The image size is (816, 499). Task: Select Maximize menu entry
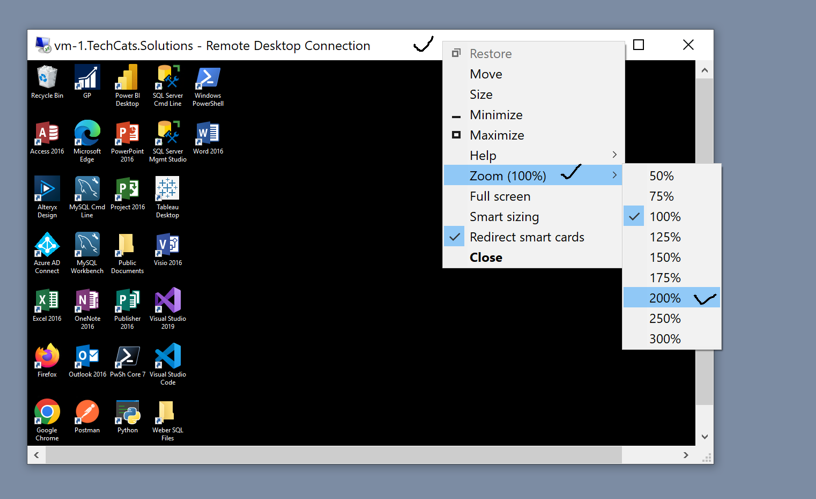click(x=532, y=135)
